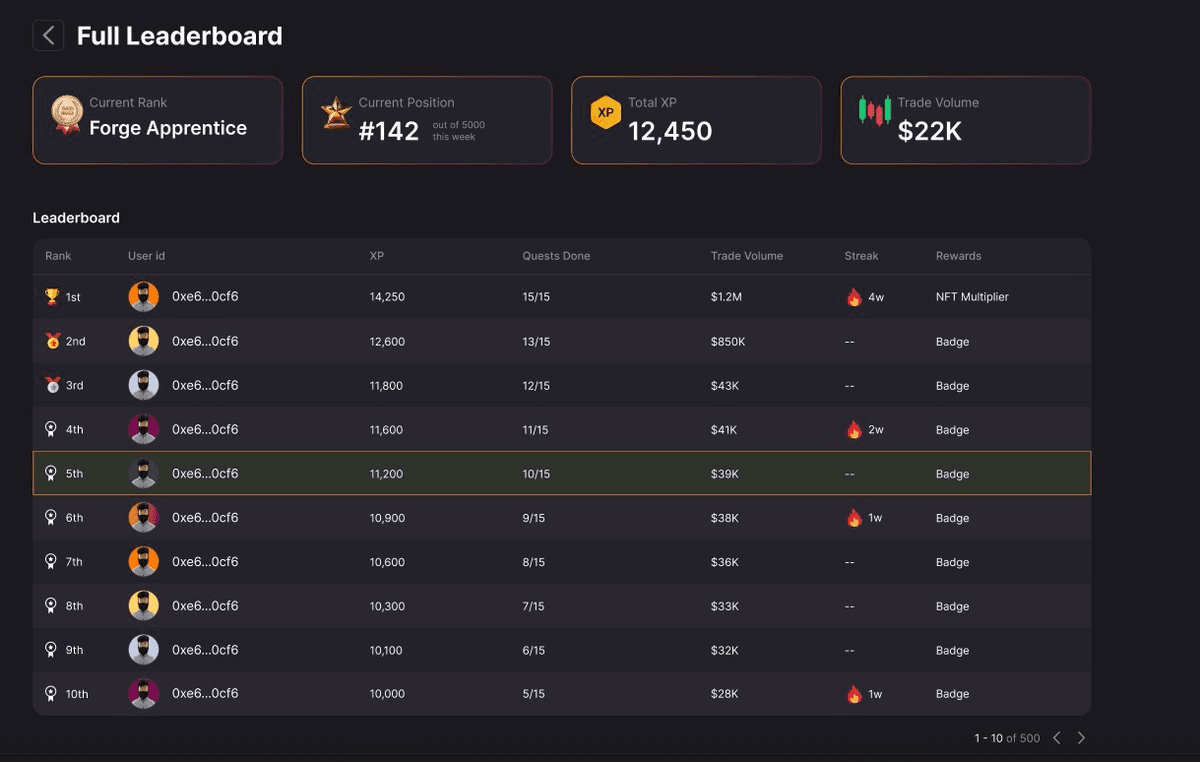Image resolution: width=1200 pixels, height=762 pixels.
Task: Go to previous leaderboard page
Action: (x=1057, y=738)
